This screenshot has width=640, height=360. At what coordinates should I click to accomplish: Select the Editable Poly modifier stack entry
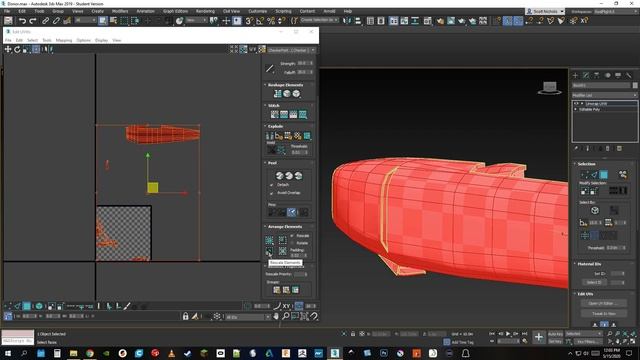coord(589,109)
